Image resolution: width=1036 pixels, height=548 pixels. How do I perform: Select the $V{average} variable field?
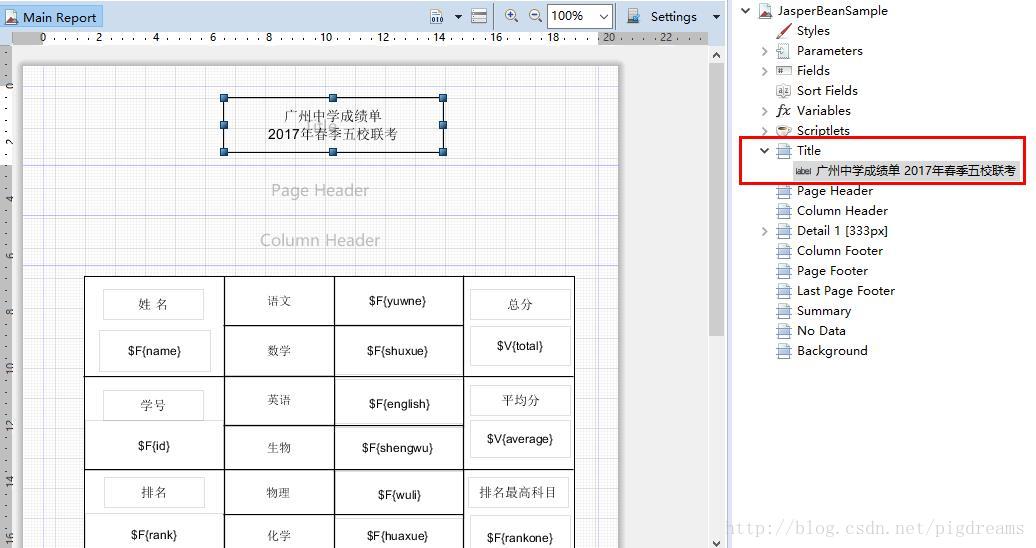[520, 439]
